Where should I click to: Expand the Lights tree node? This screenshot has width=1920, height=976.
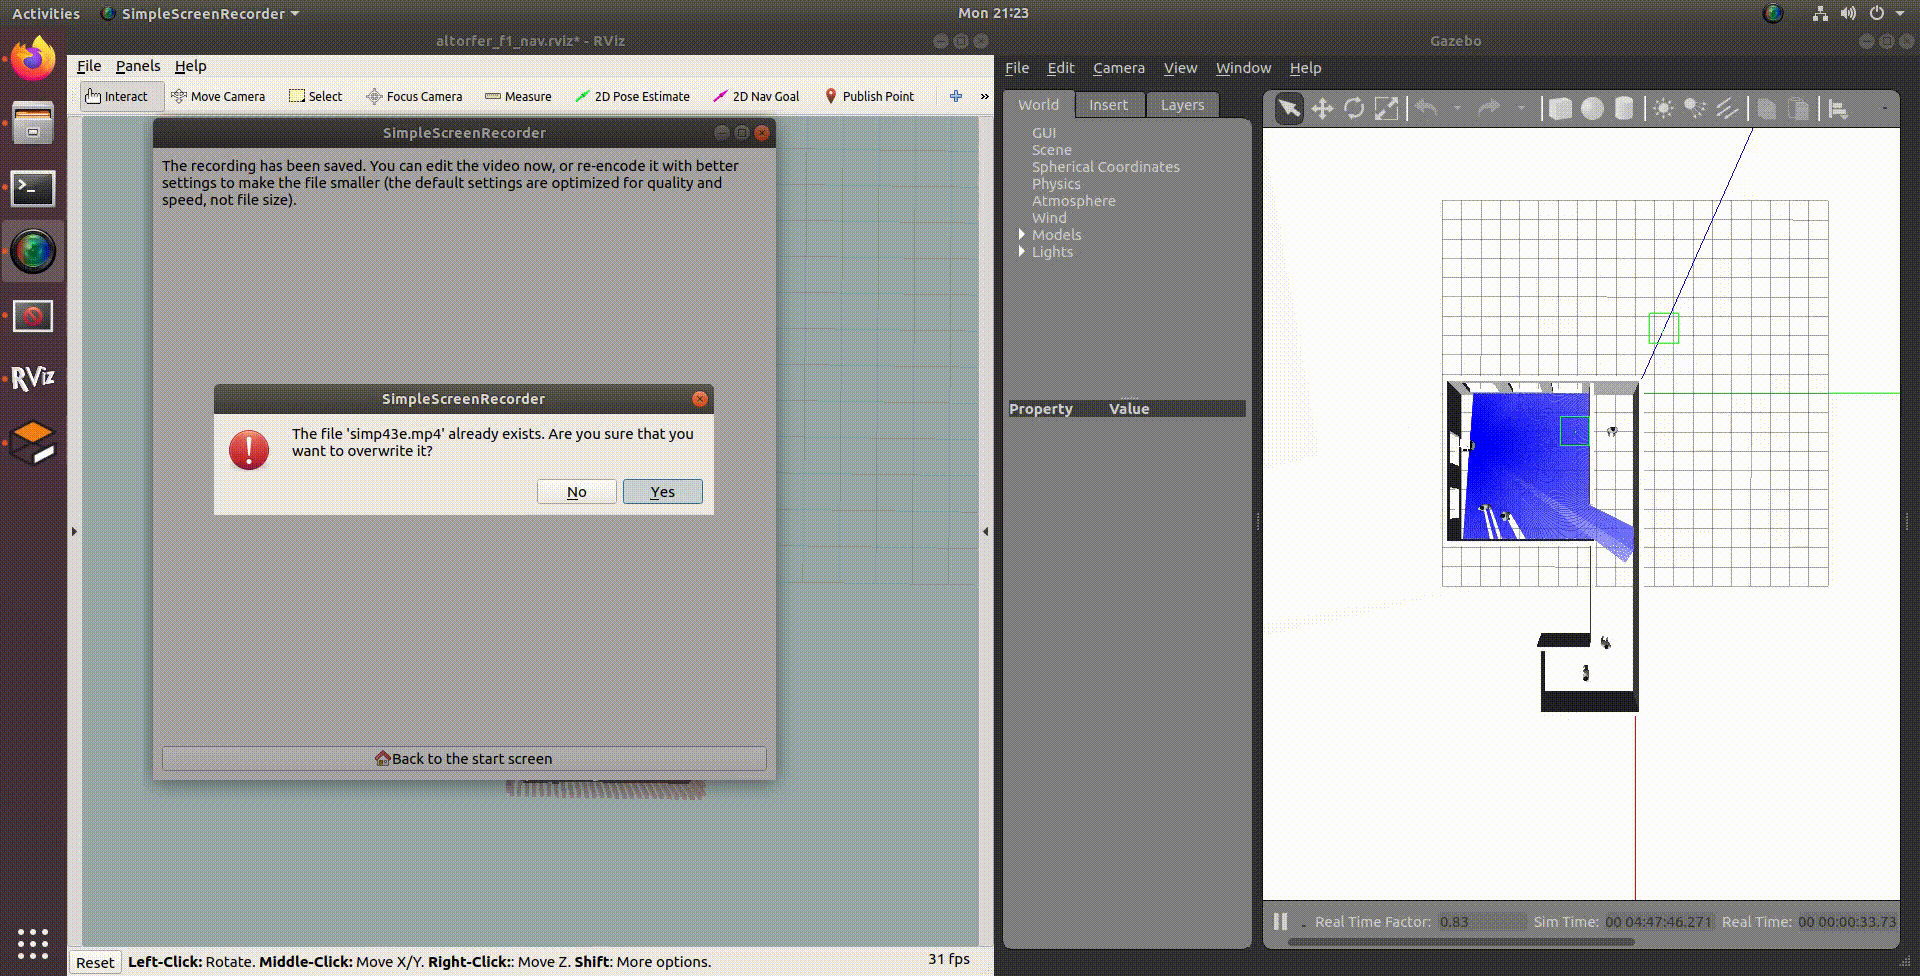(1021, 251)
